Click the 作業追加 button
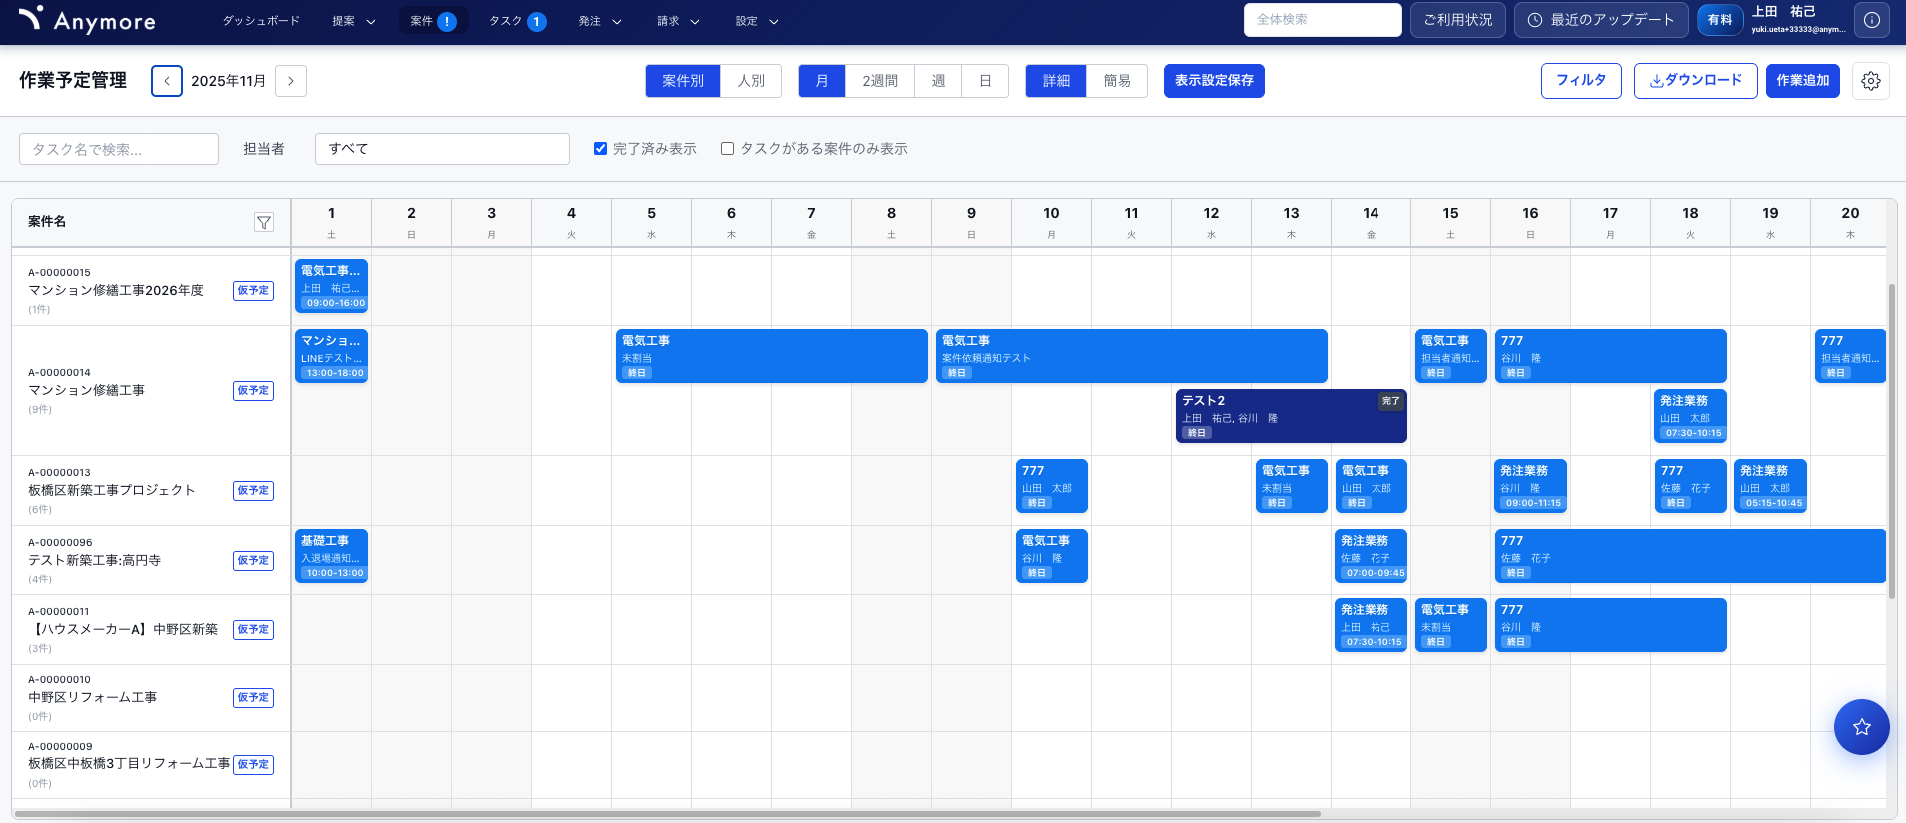Viewport: 1906px width, 823px height. (x=1802, y=81)
